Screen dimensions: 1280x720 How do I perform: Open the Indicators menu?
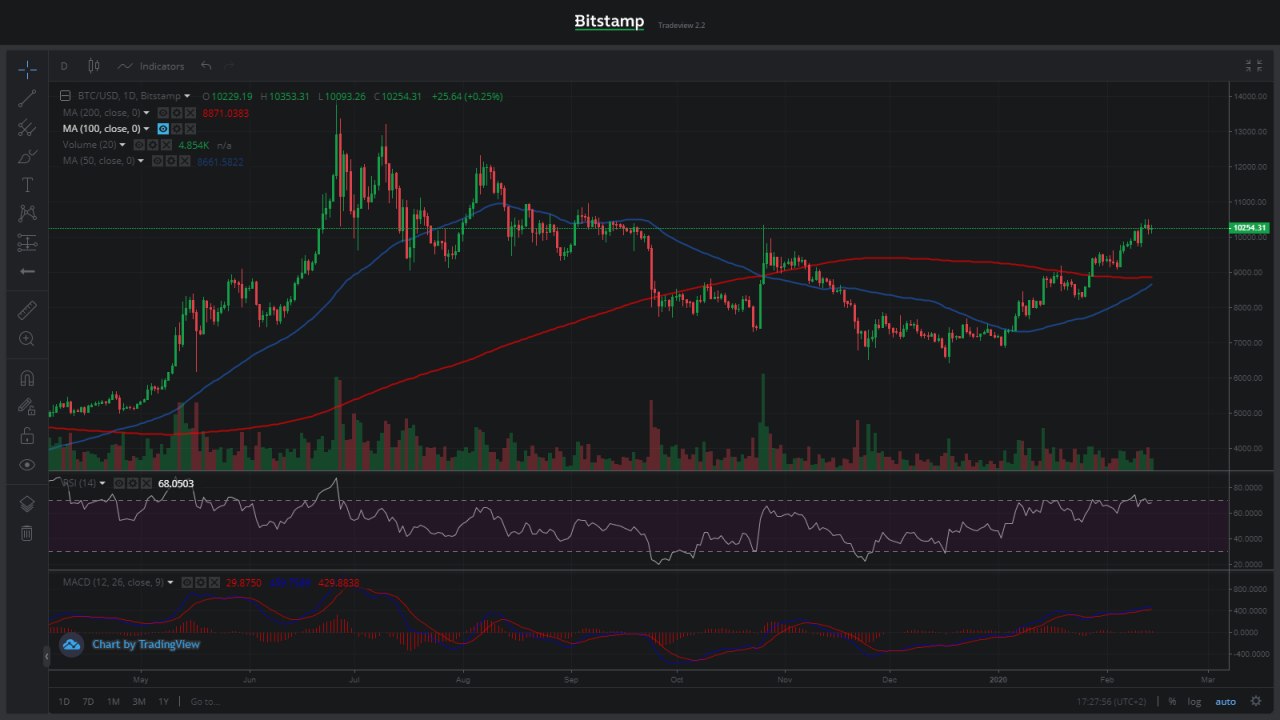151,66
